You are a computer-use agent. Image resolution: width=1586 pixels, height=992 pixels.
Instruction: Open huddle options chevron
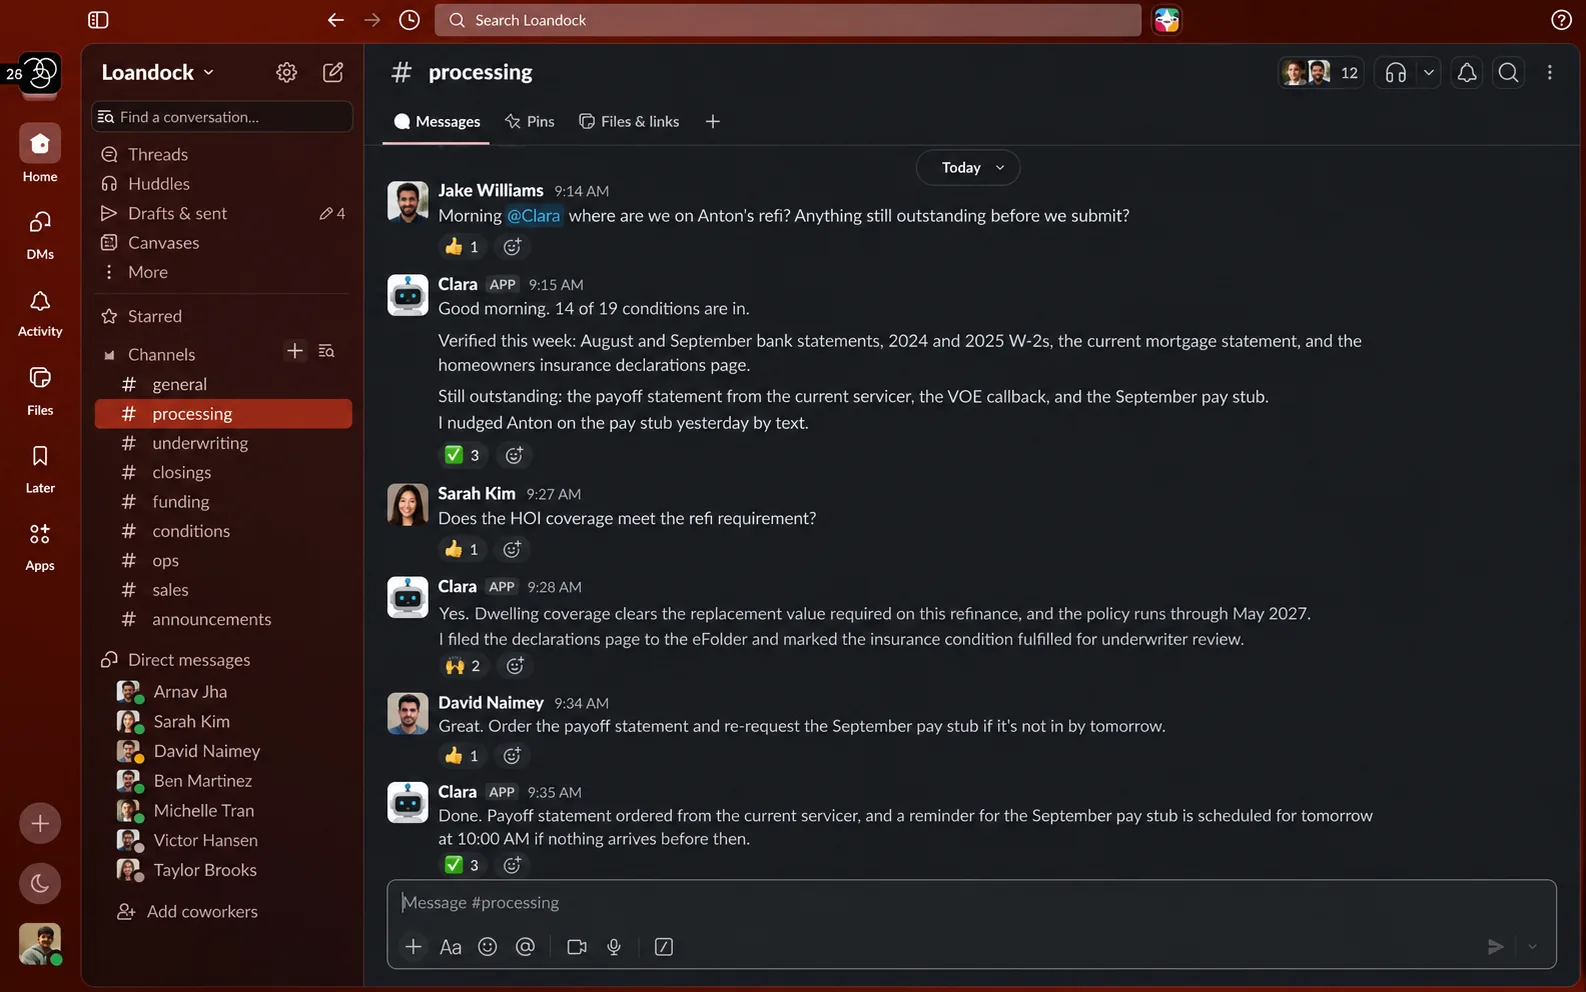1428,73
